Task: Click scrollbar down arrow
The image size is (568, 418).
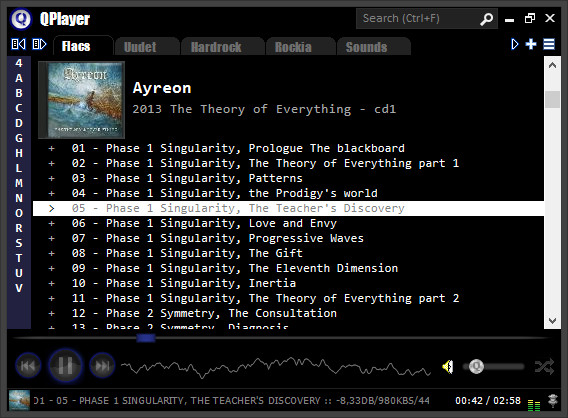Action: [x=552, y=321]
